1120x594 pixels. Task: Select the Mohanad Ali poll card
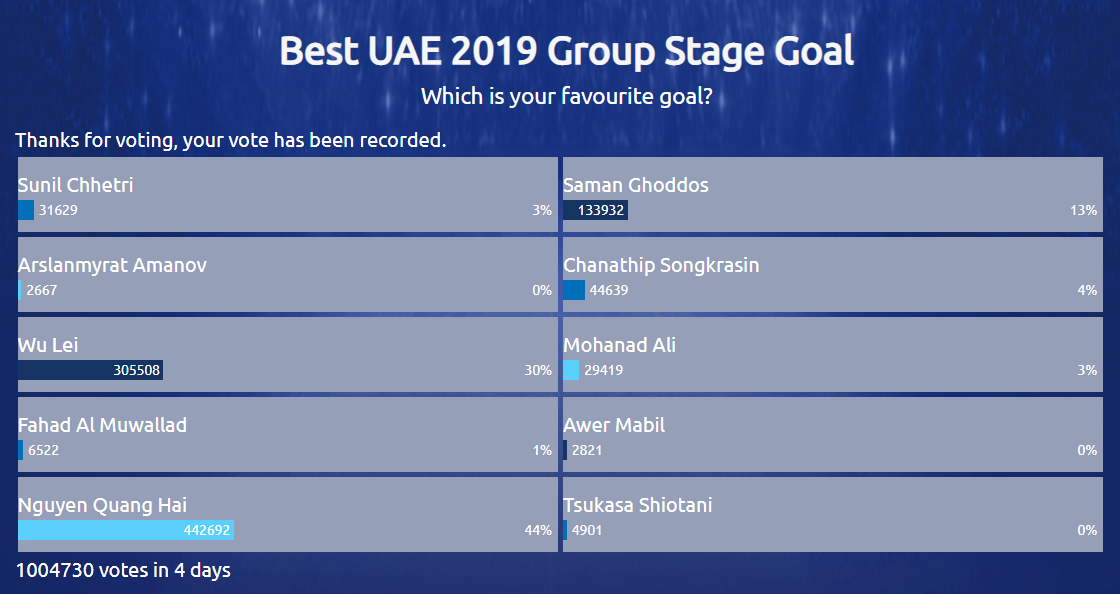[x=833, y=354]
